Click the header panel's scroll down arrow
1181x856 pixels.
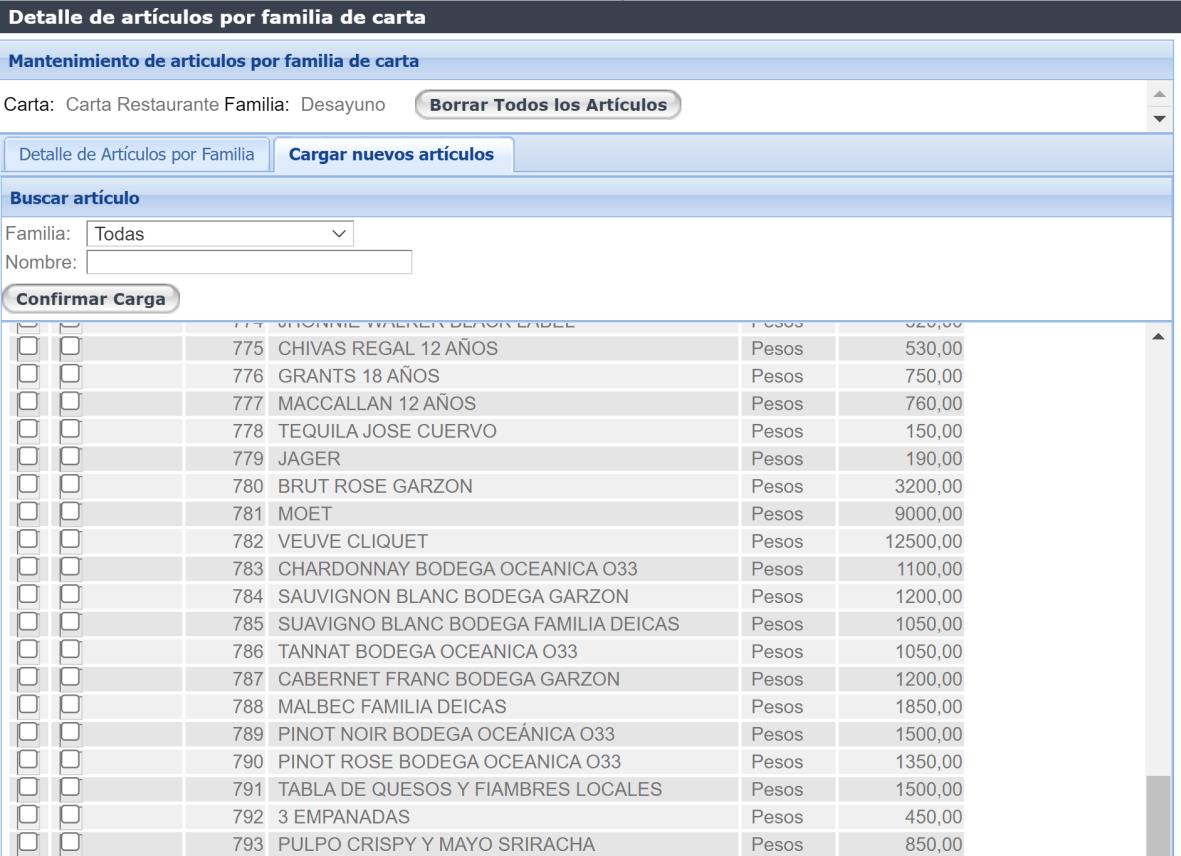pyautogui.click(x=1160, y=119)
